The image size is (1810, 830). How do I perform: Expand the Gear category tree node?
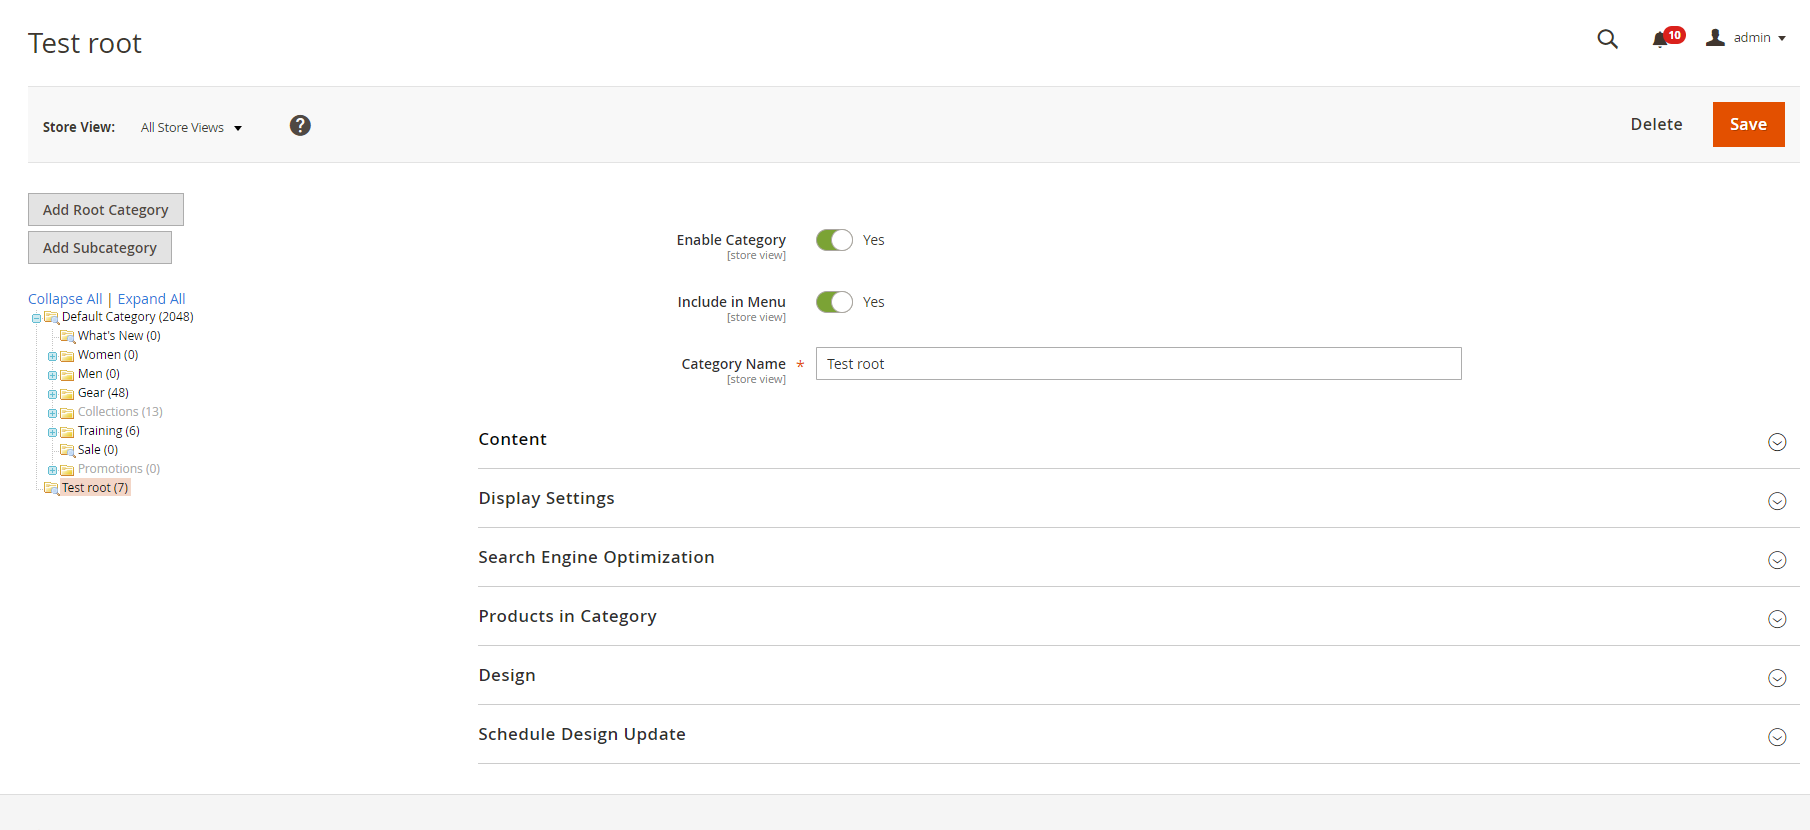[x=53, y=394]
